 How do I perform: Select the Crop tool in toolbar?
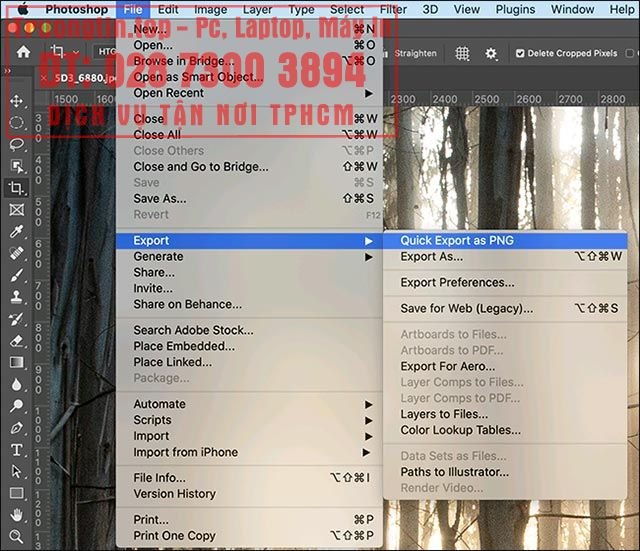pos(16,188)
